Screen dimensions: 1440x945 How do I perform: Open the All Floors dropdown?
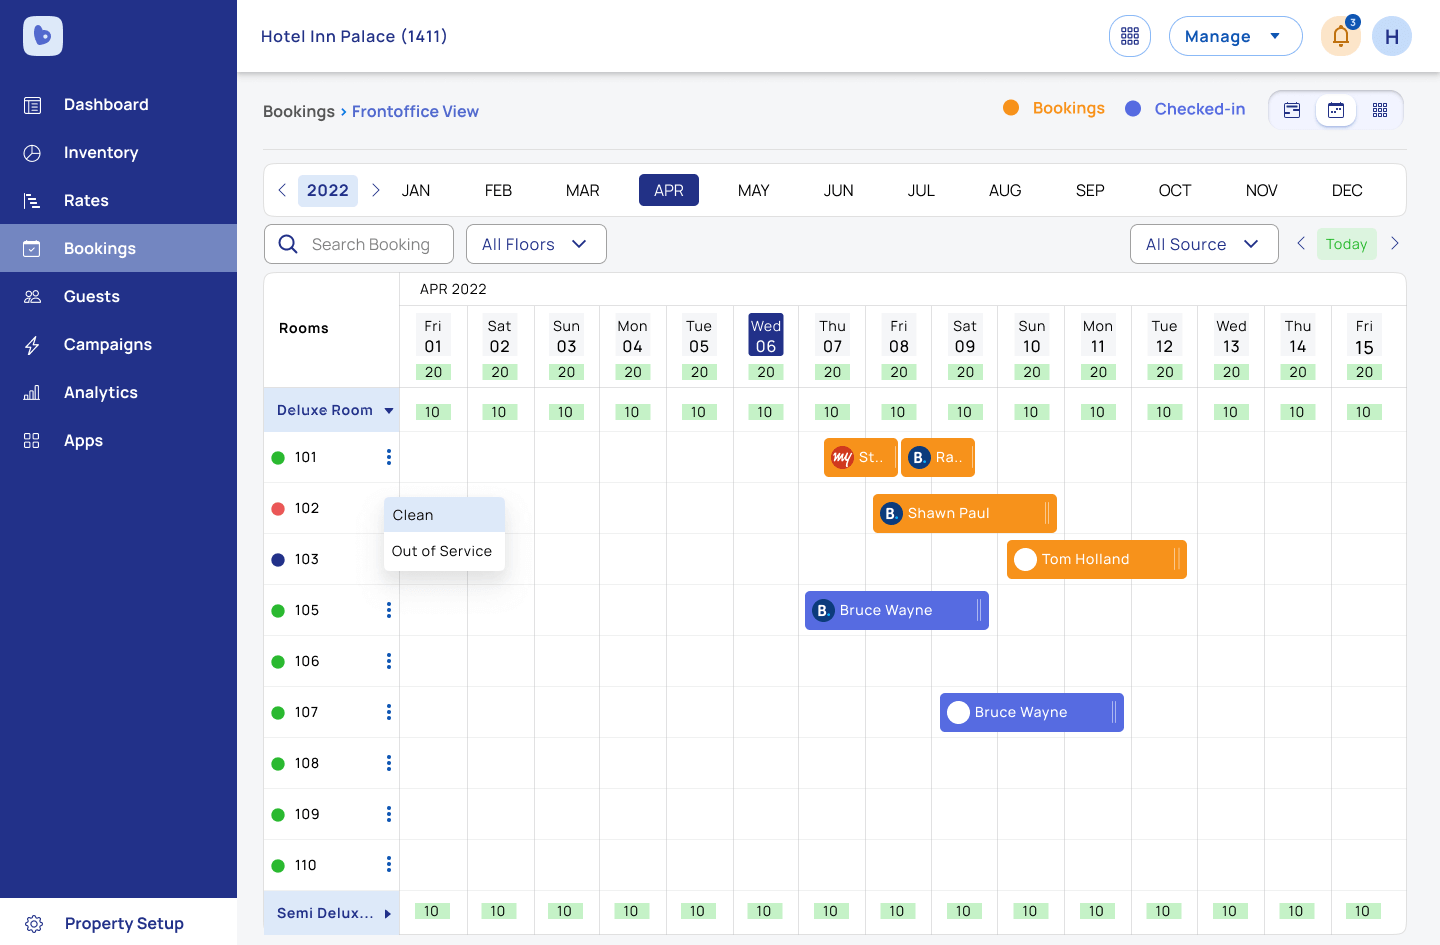click(x=536, y=244)
